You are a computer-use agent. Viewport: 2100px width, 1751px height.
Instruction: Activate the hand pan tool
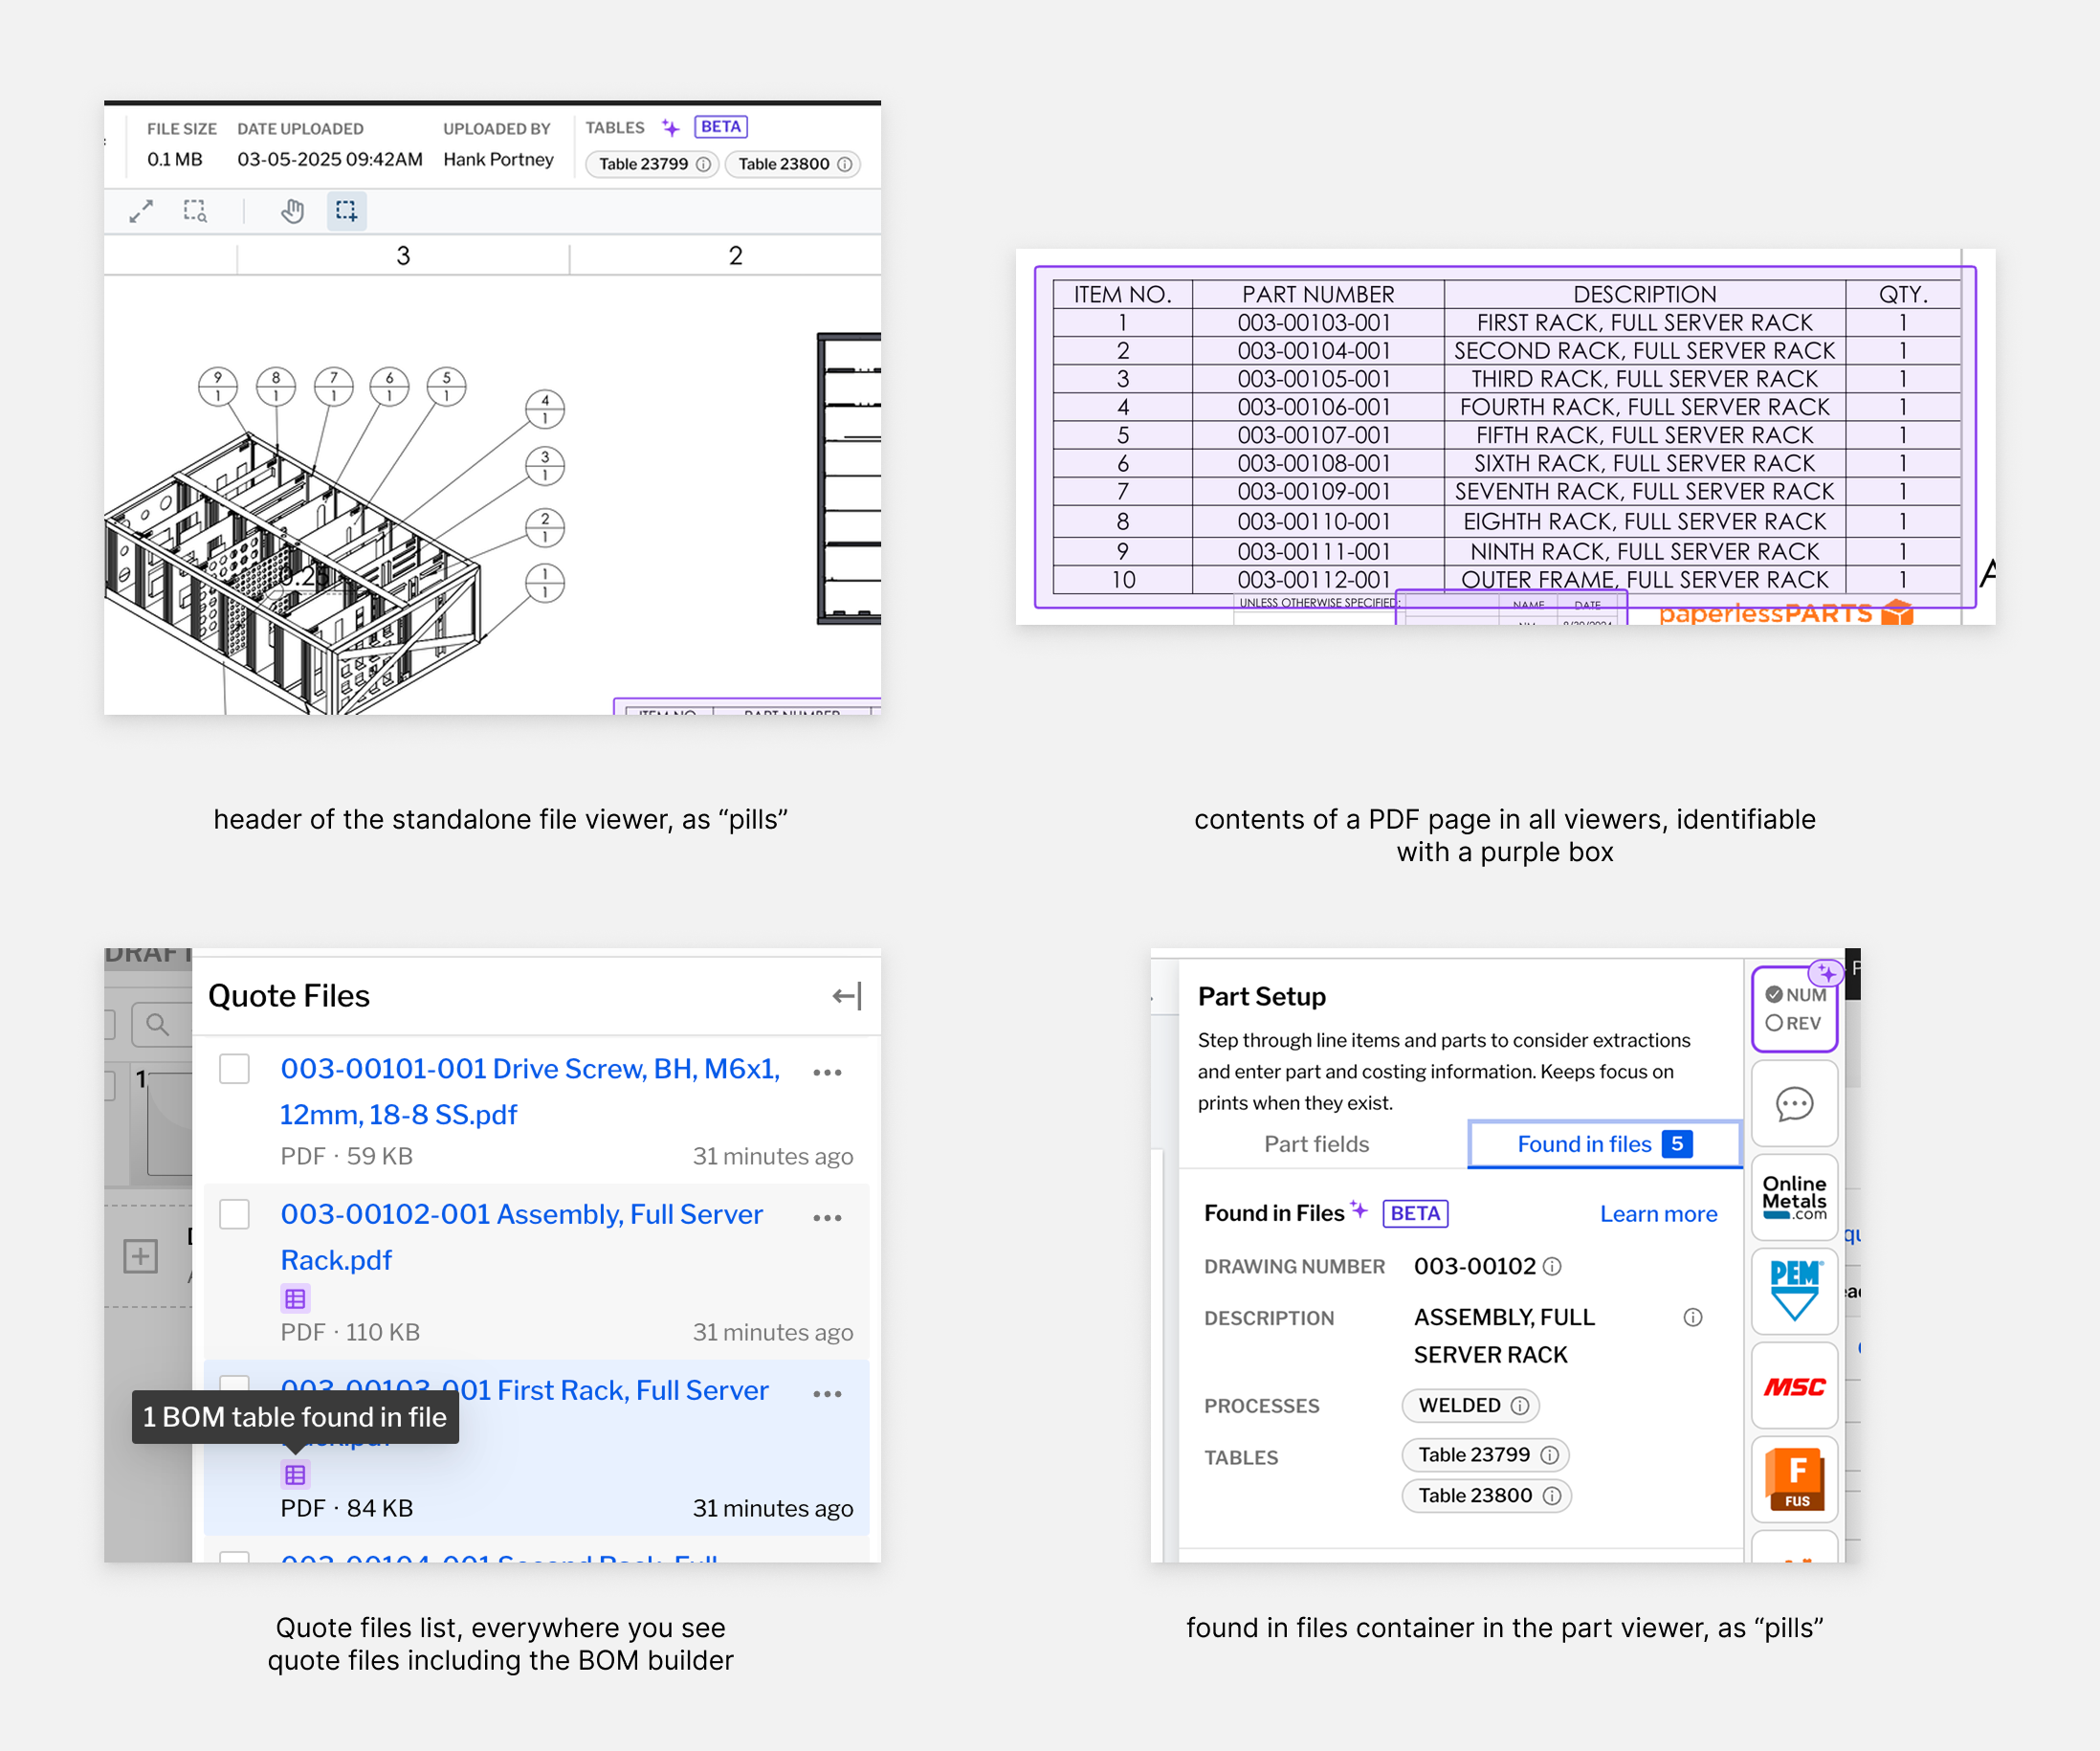pyautogui.click(x=292, y=211)
